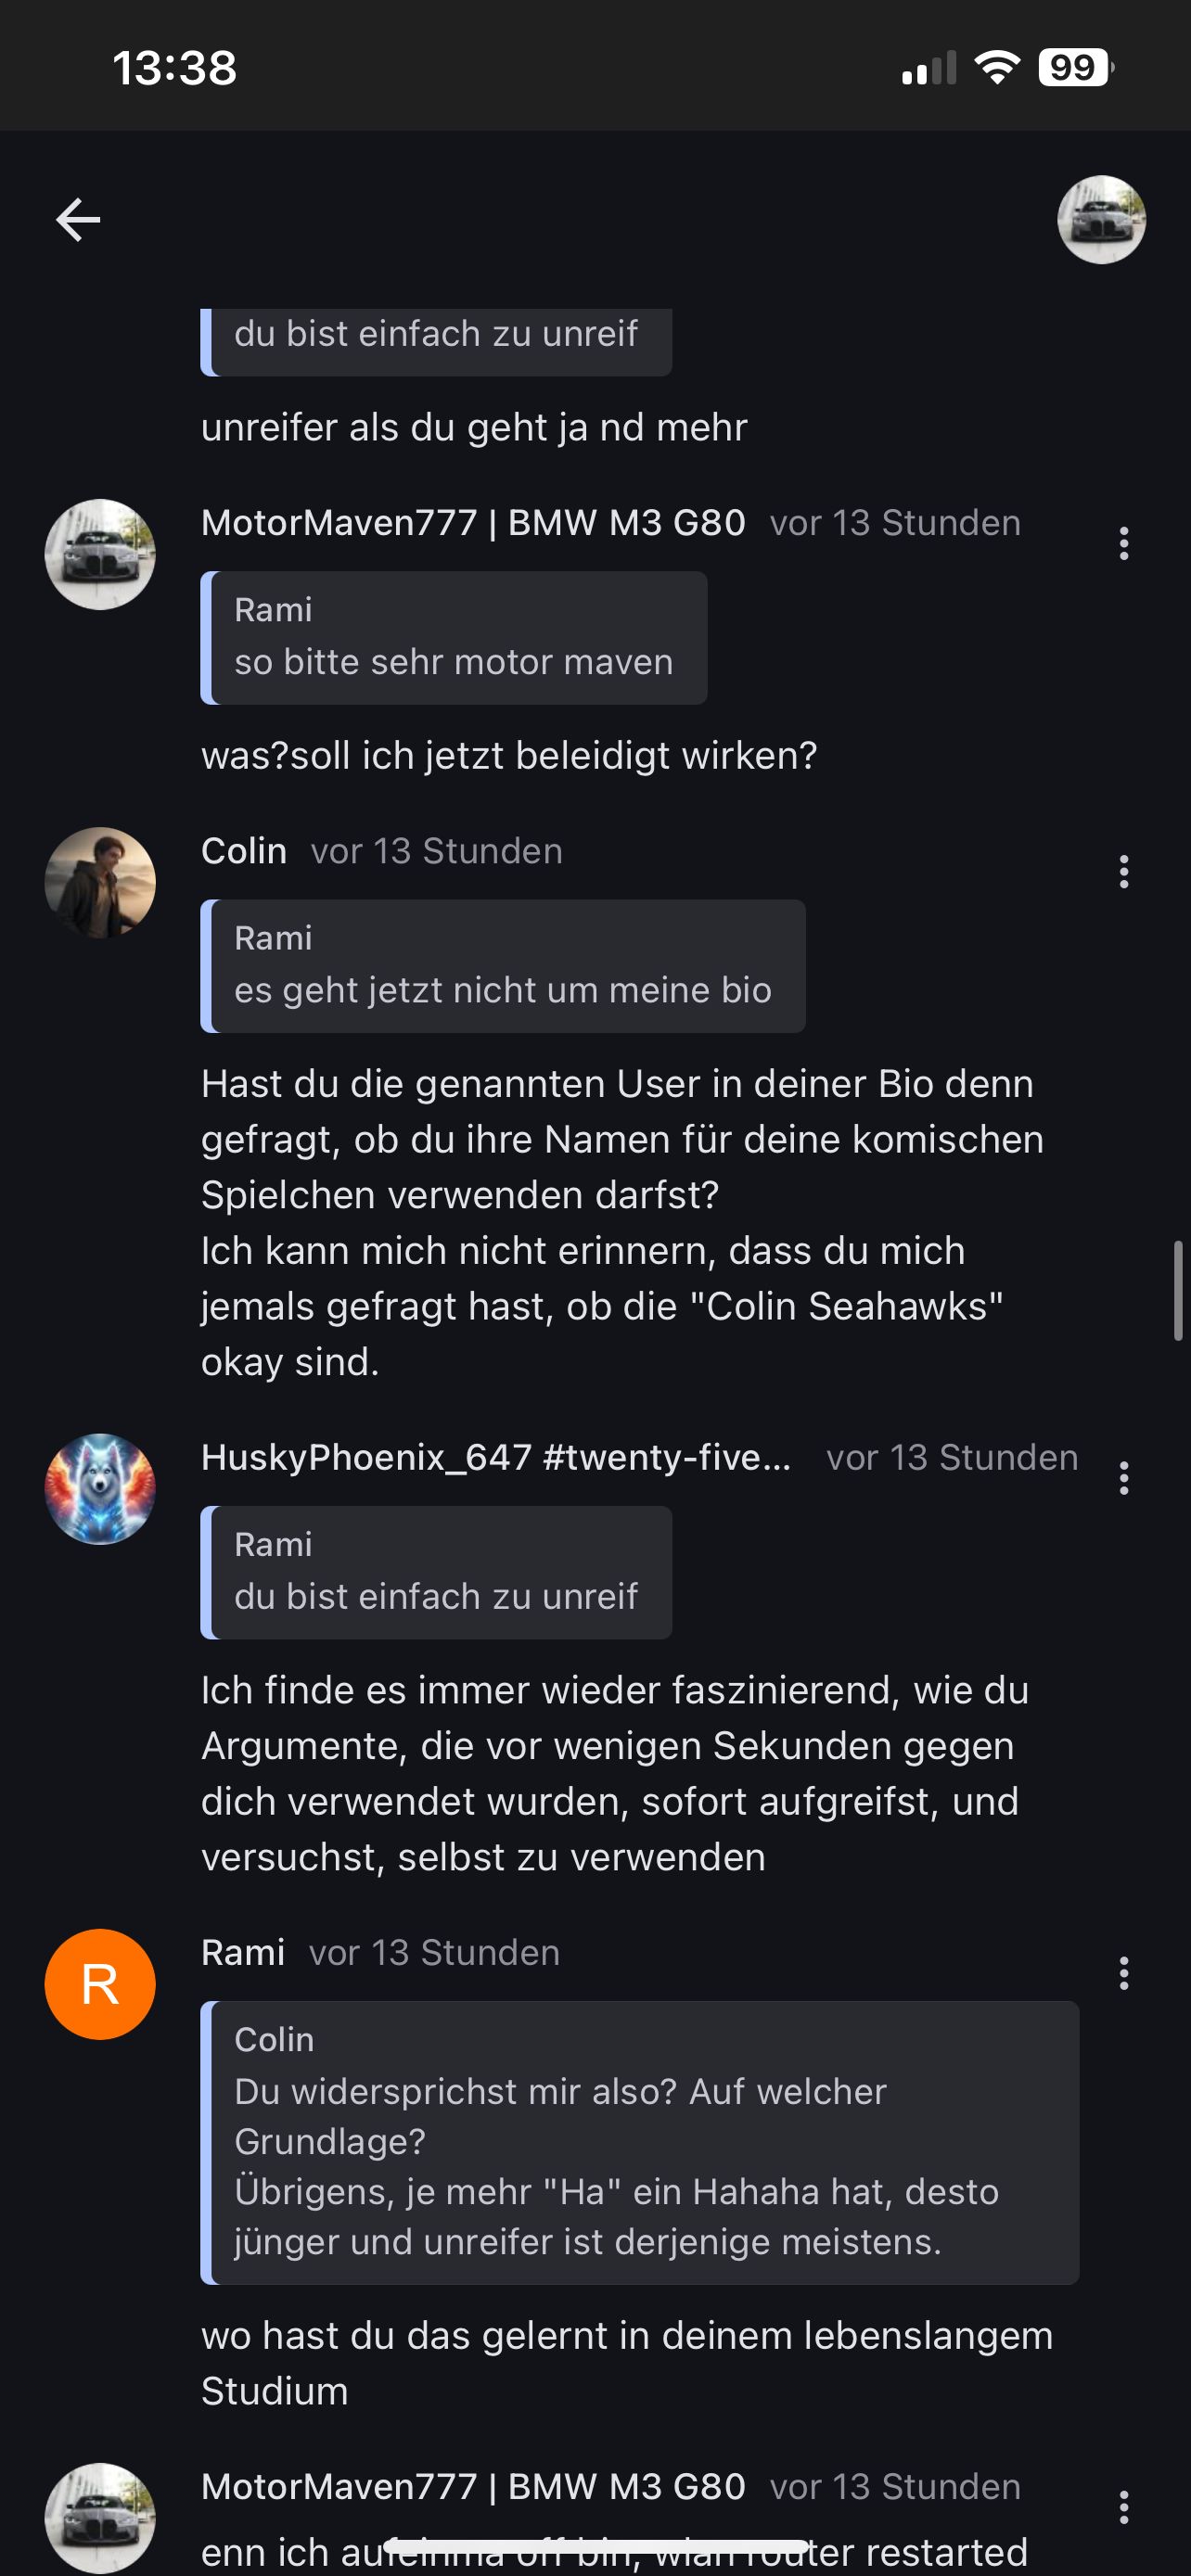Open options menu for Colin's comment
The width and height of the screenshot is (1191, 2576).
coord(1124,872)
